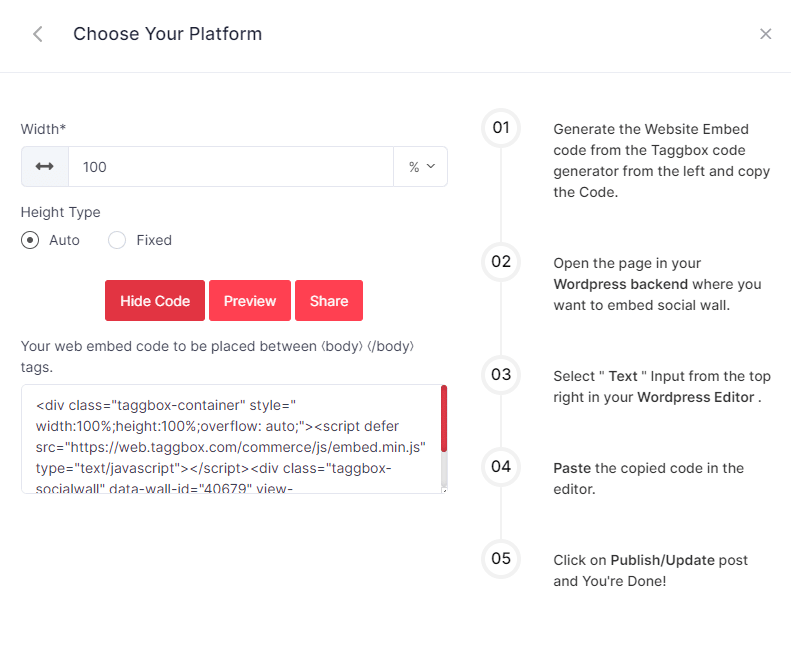Screen dimensions: 791x659
Task: Click the step 03 circle marker
Action: (501, 375)
